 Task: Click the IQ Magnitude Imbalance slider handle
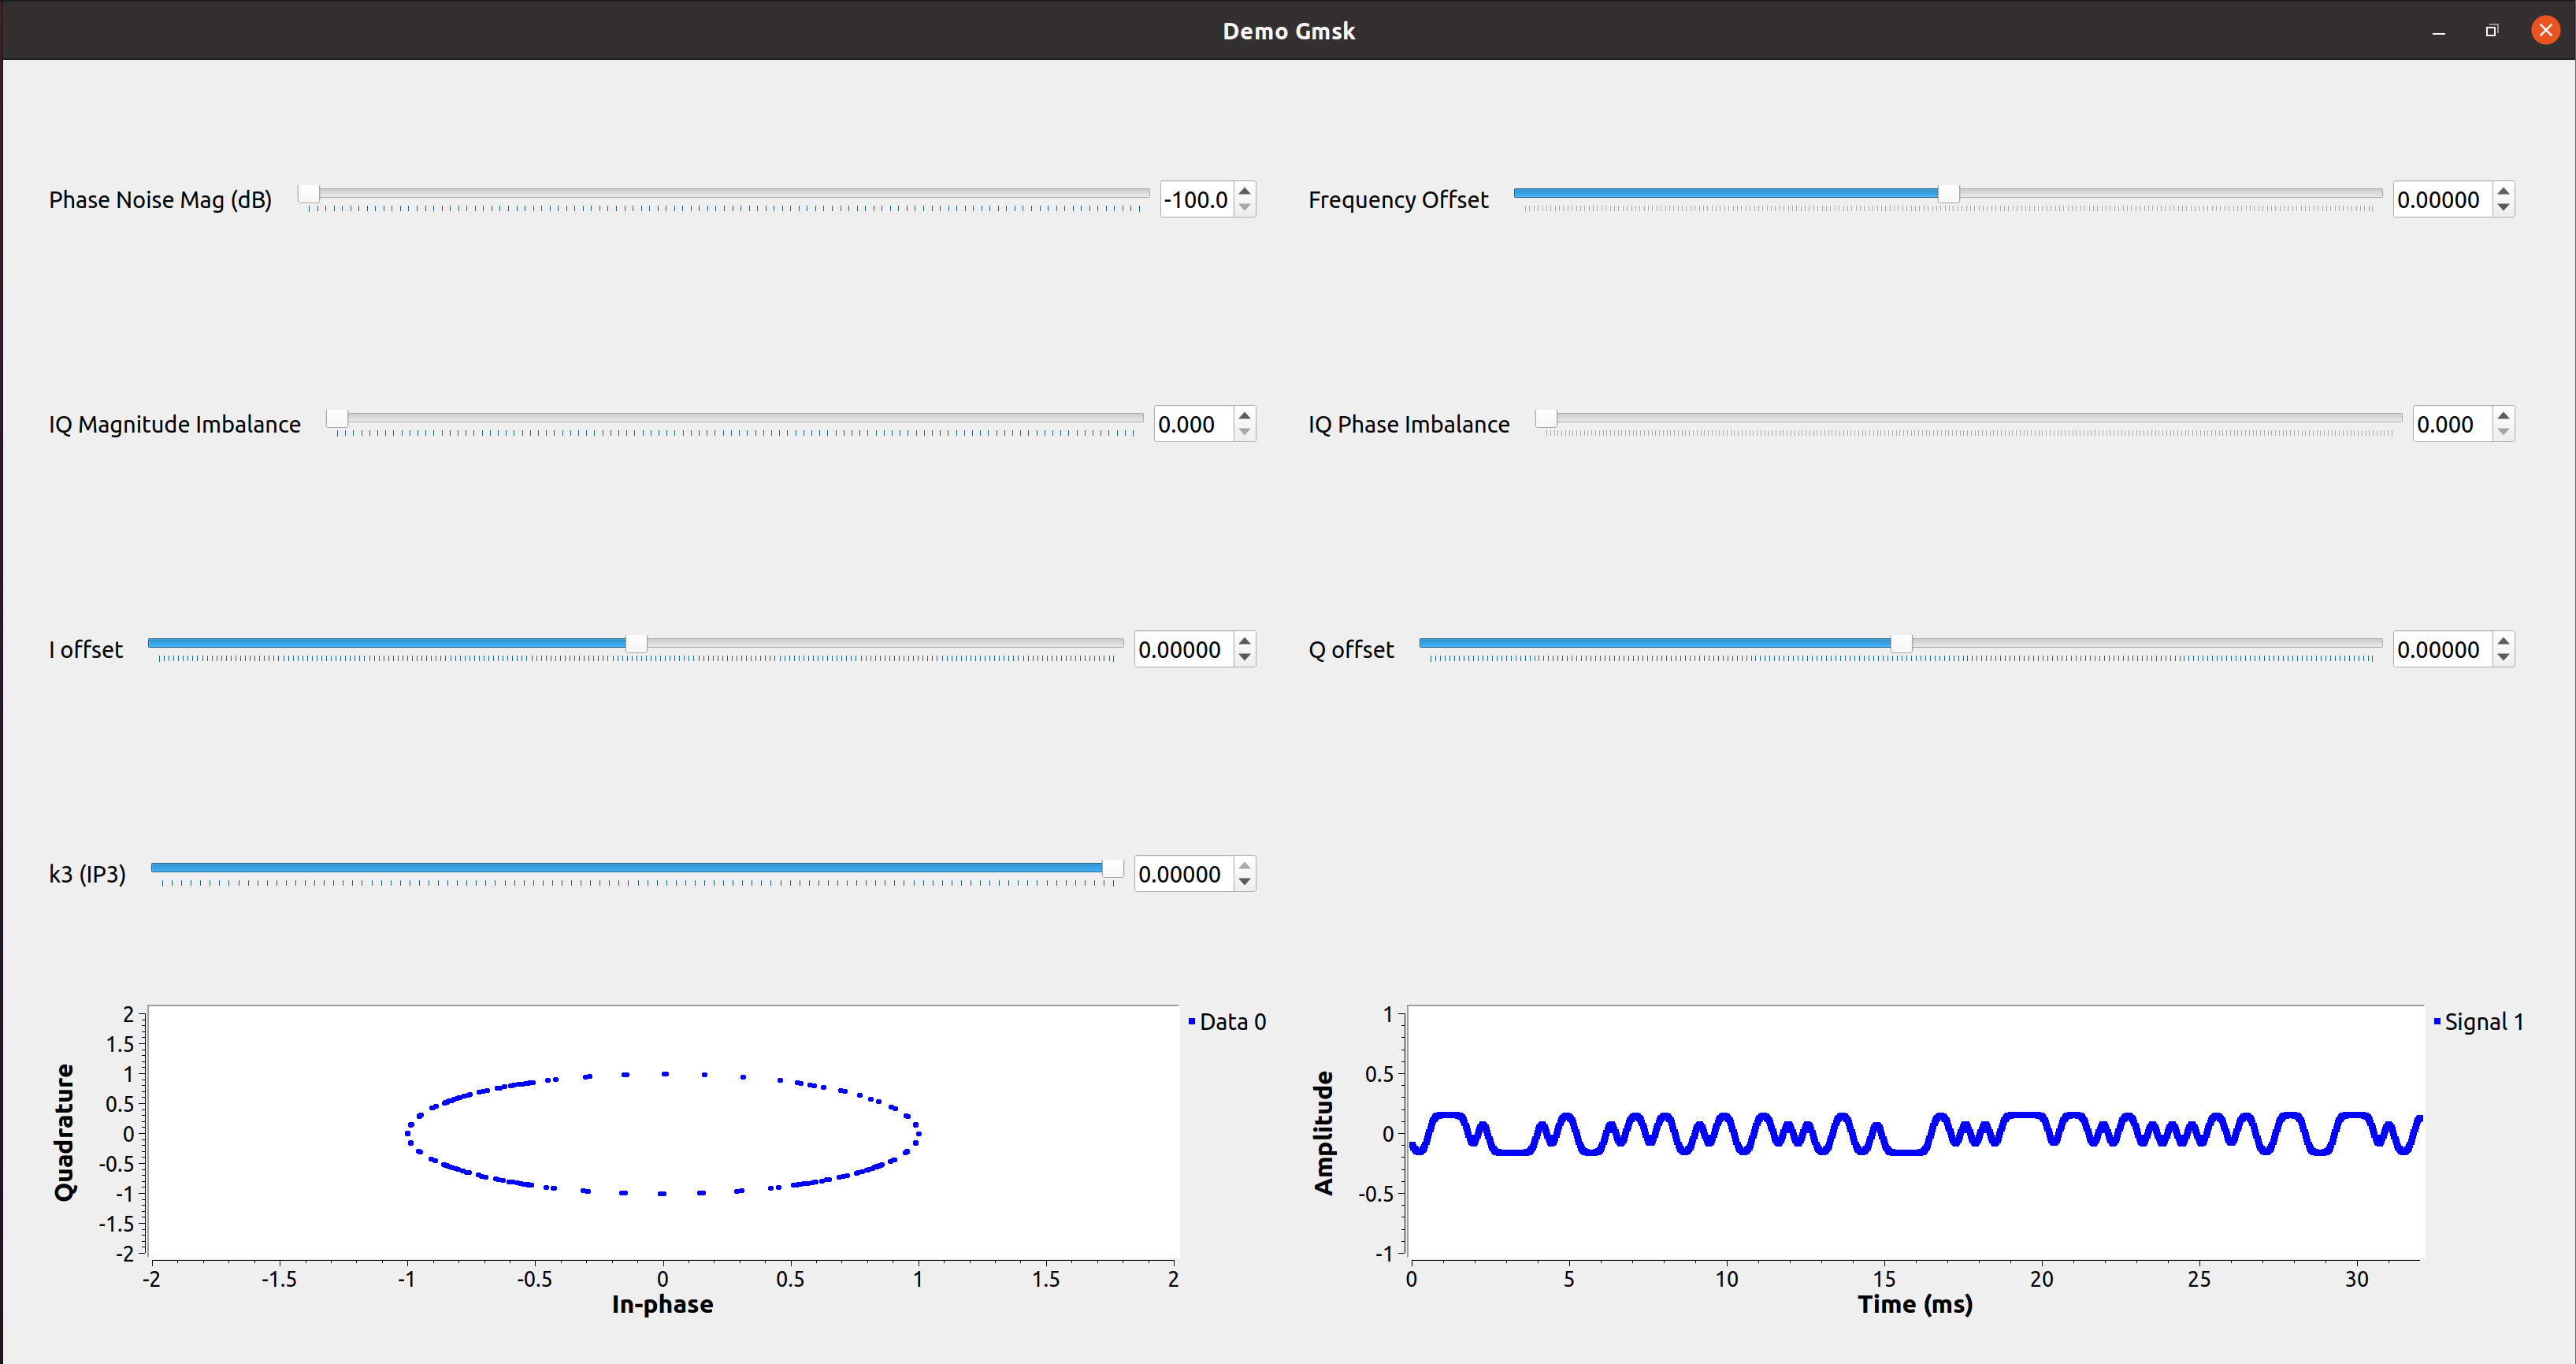(x=338, y=418)
